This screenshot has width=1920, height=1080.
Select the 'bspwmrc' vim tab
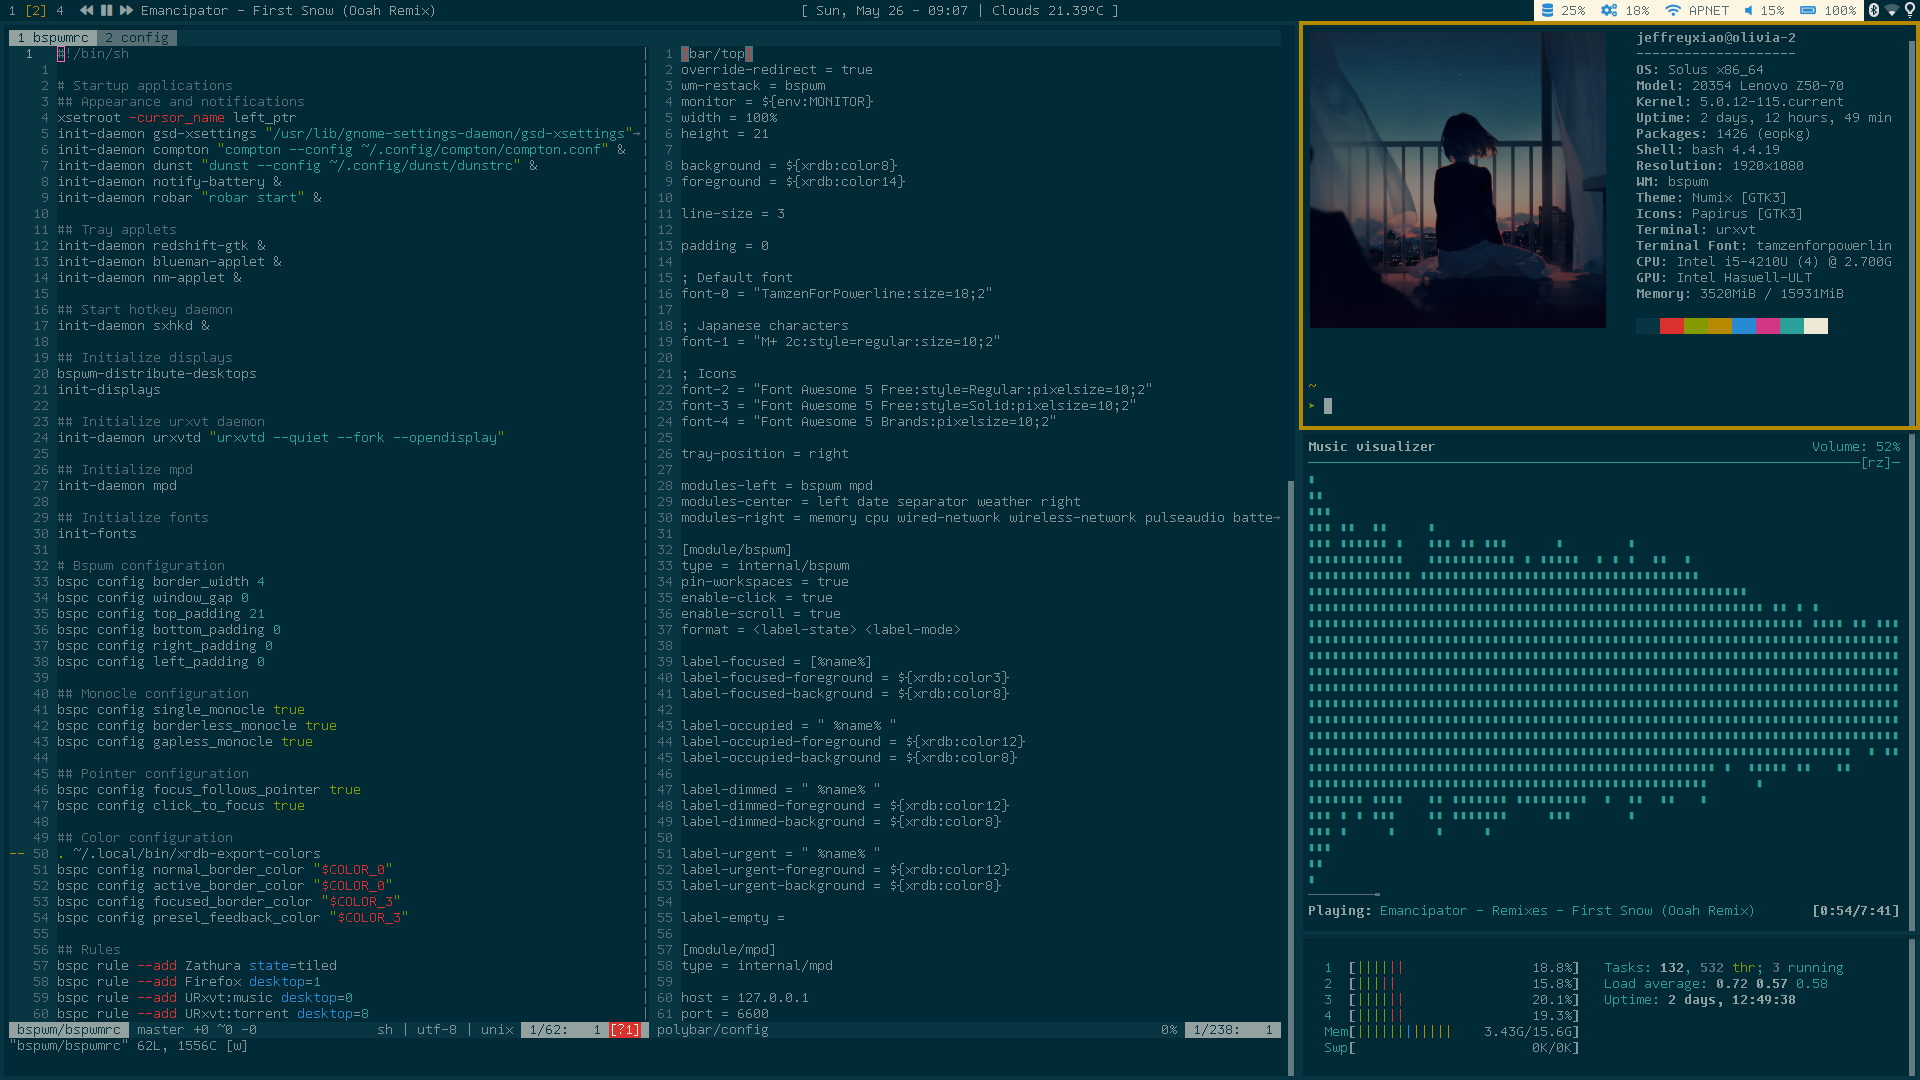point(53,38)
